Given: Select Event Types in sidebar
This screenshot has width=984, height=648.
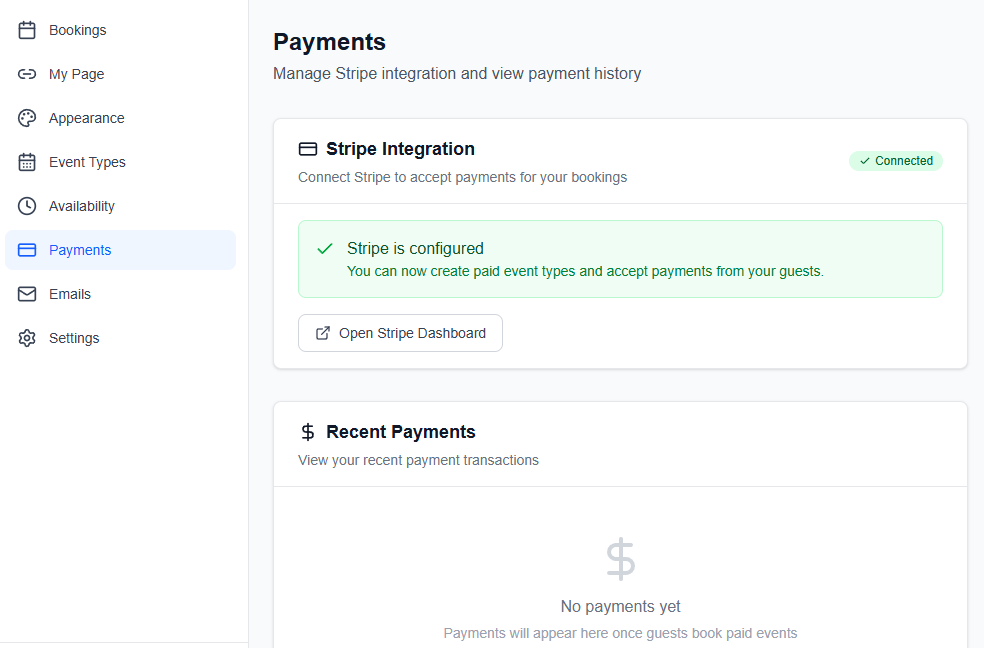Looking at the screenshot, I should 87,162.
